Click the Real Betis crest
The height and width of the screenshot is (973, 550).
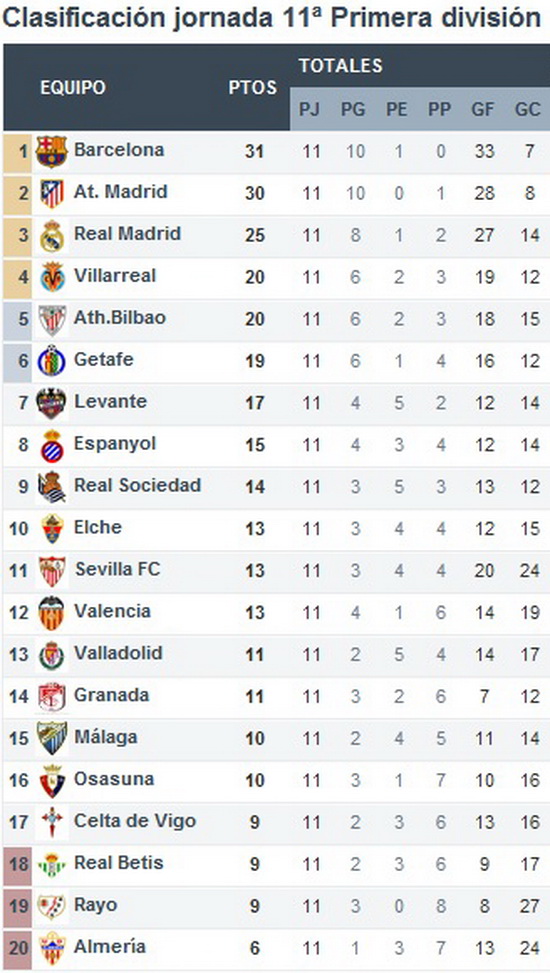[x=52, y=864]
